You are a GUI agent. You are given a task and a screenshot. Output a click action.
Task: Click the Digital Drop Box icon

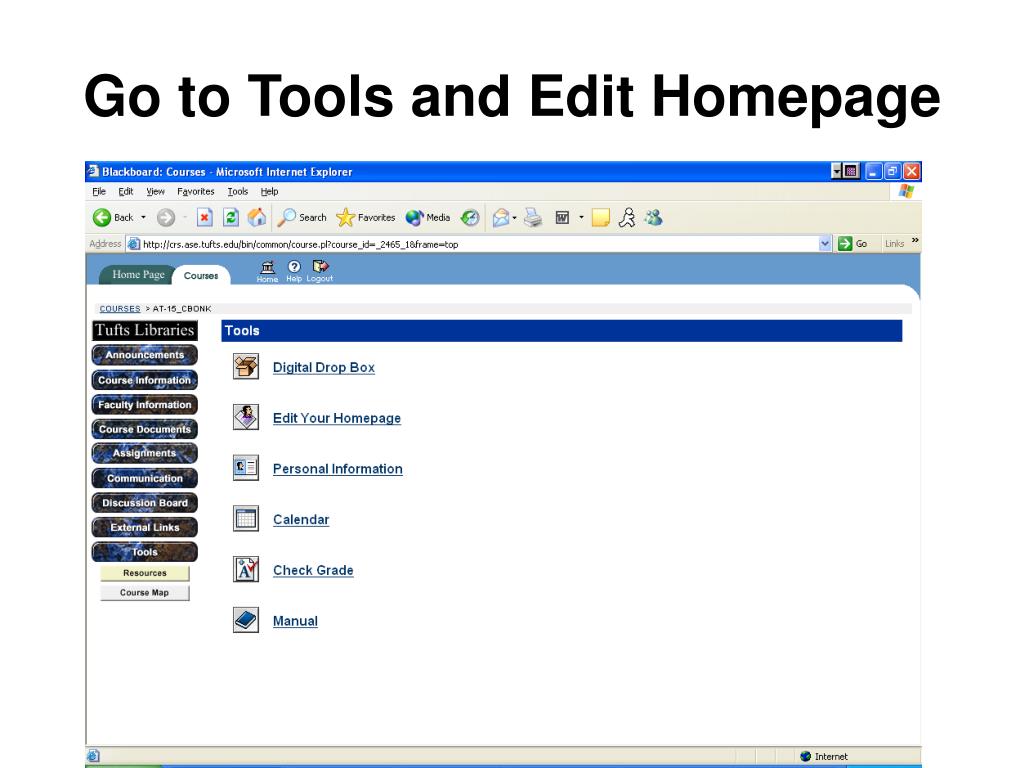click(246, 366)
